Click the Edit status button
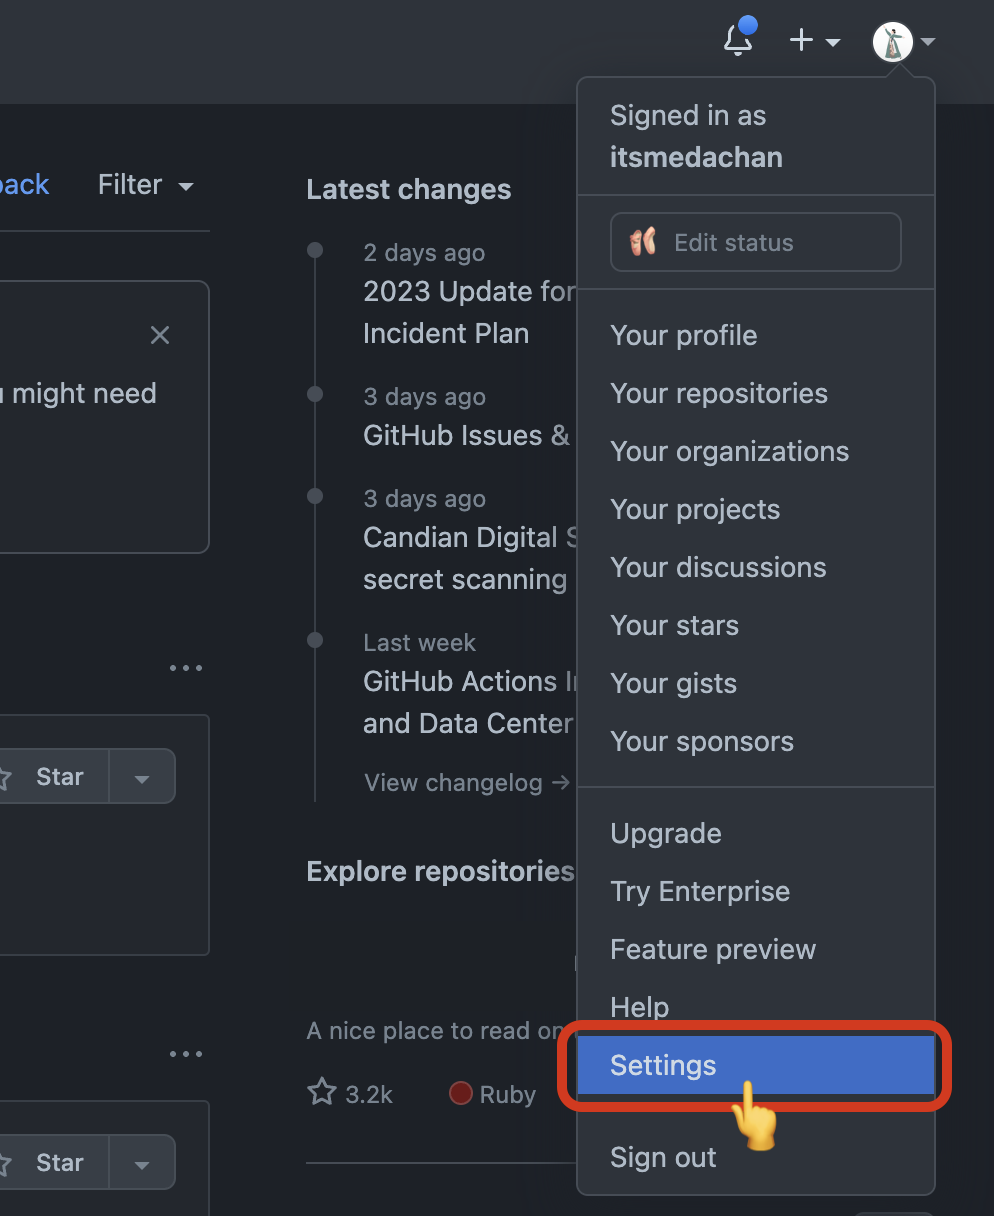The height and width of the screenshot is (1216, 994). 755,241
